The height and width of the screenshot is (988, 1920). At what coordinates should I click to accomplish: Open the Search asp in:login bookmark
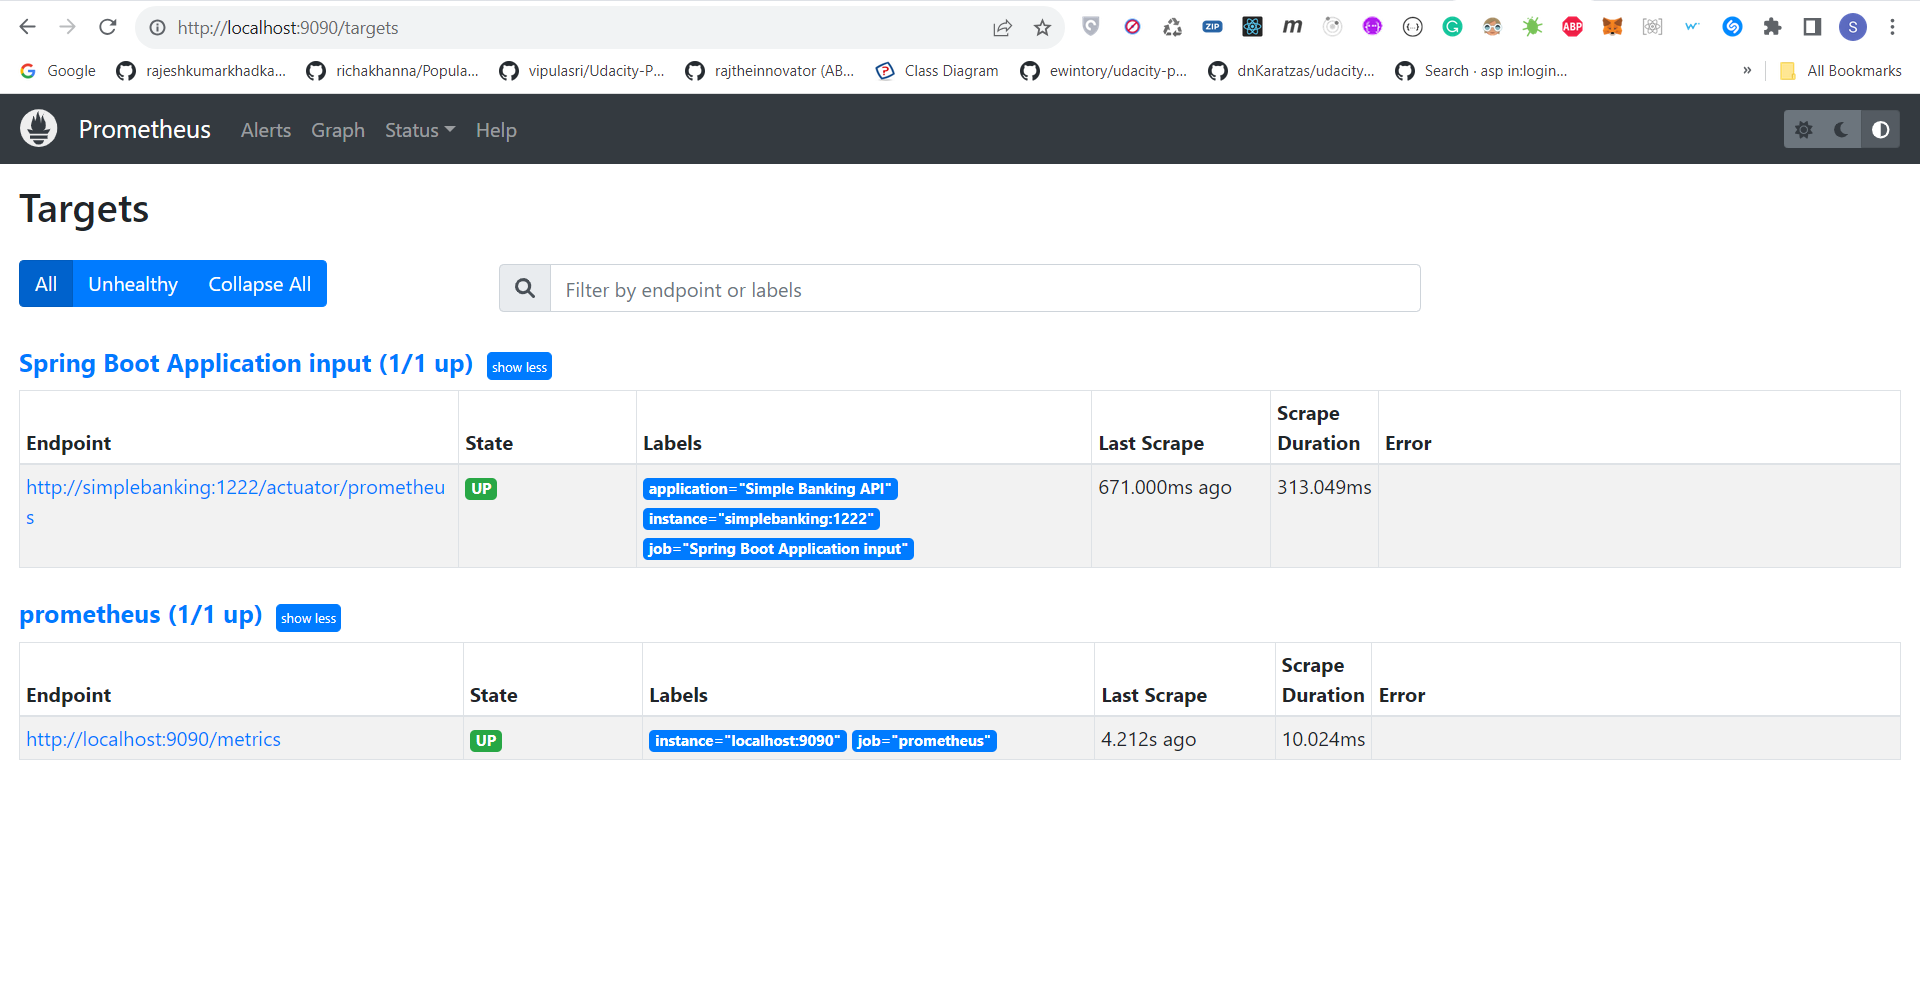[x=1482, y=70]
